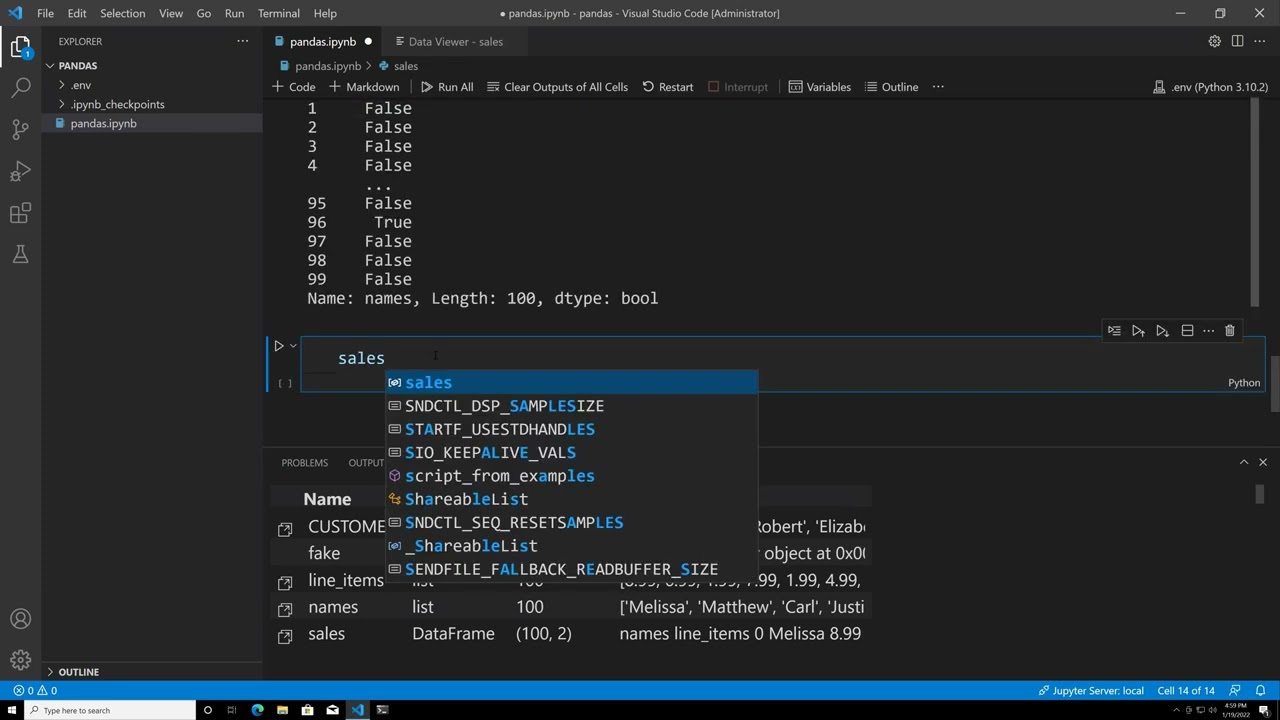Open the Explorer view in activity bar
The image size is (1280, 720).
tap(20, 46)
